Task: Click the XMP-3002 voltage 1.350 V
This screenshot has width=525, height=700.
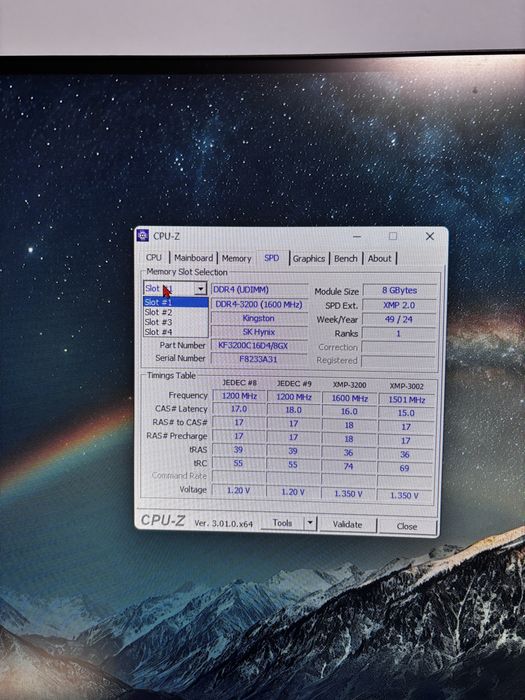Action: (x=404, y=496)
